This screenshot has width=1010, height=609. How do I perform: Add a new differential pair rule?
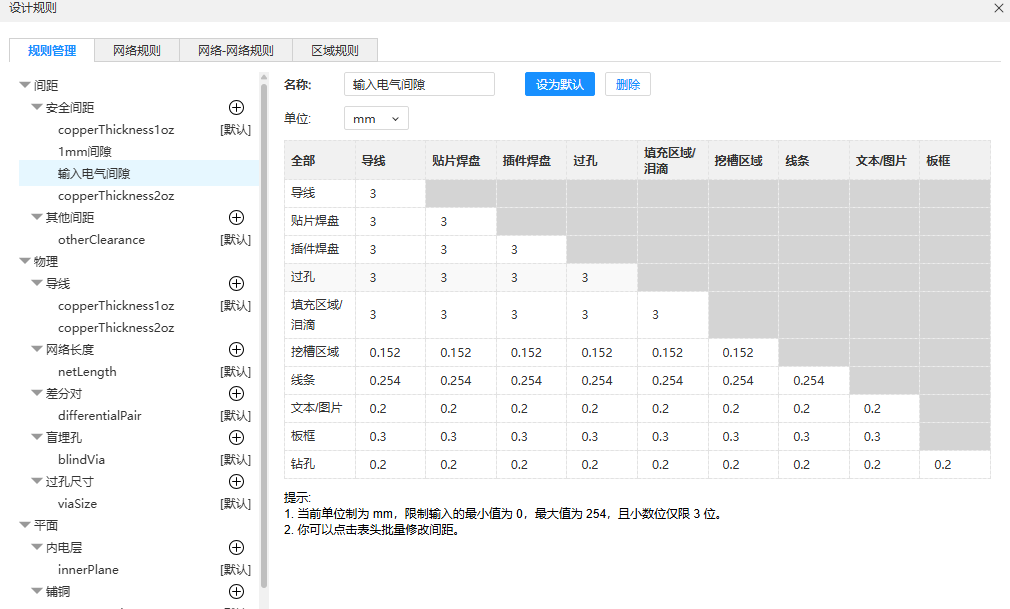click(237, 393)
